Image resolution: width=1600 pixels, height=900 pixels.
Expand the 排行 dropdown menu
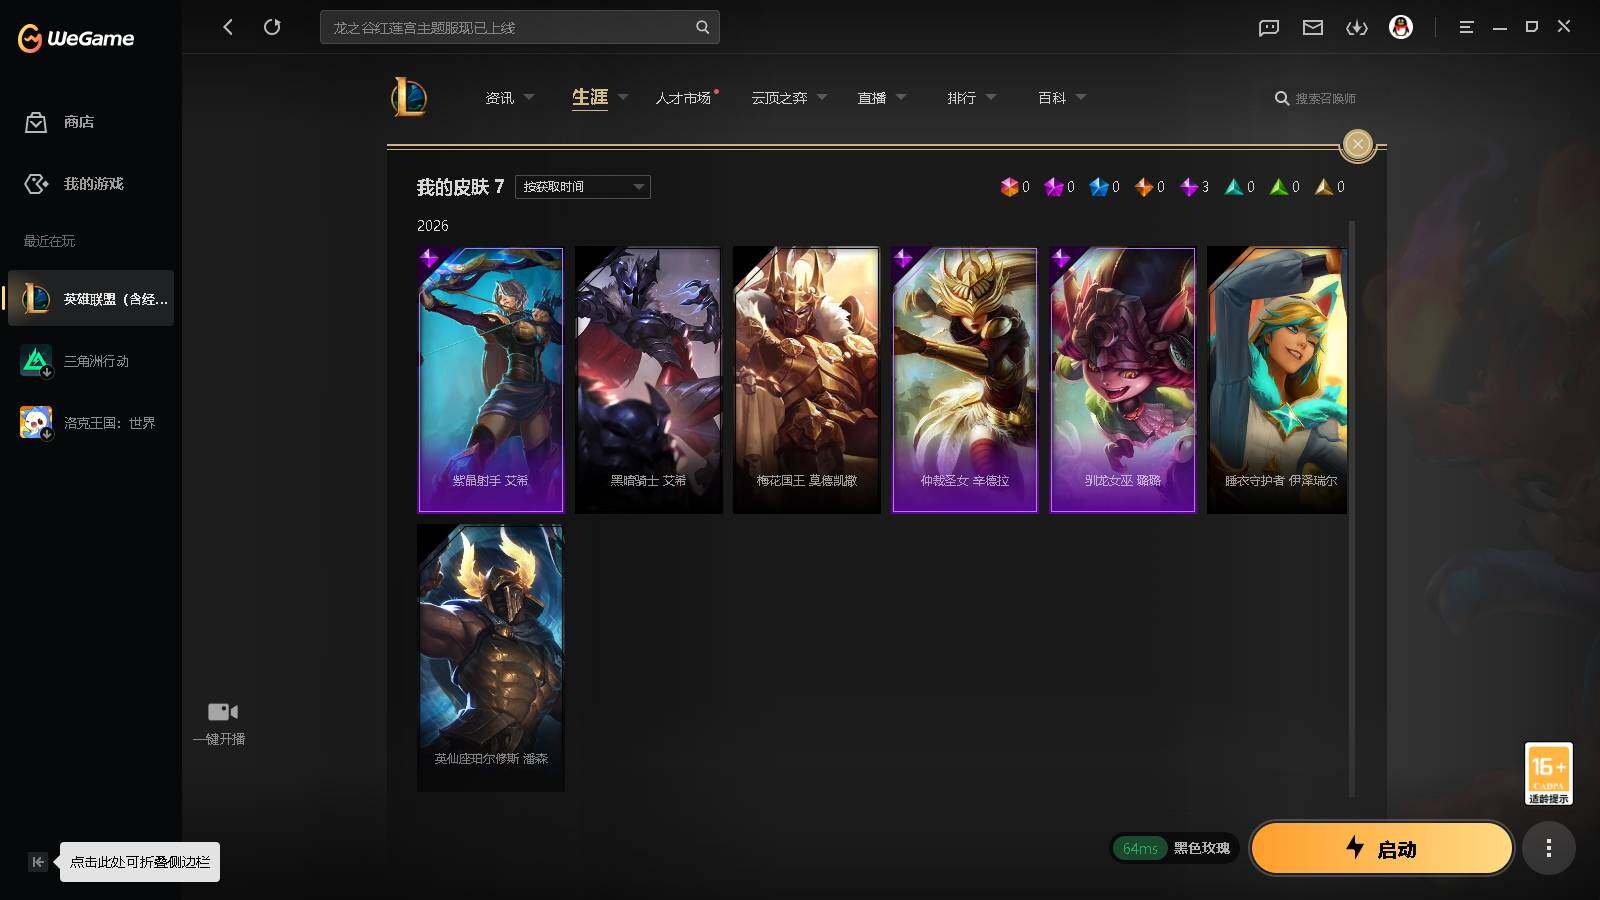(972, 97)
